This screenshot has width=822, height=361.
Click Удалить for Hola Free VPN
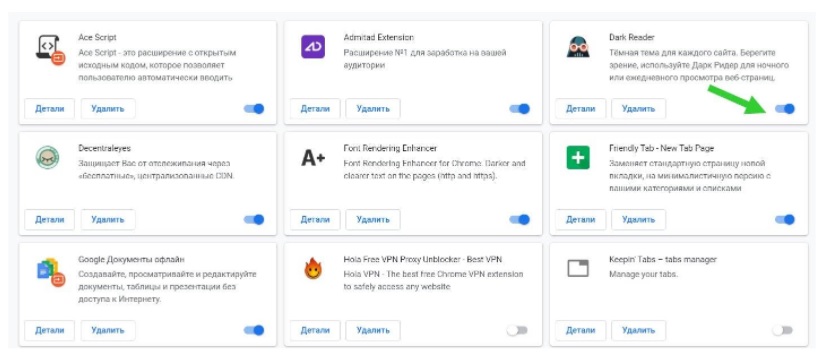(373, 330)
